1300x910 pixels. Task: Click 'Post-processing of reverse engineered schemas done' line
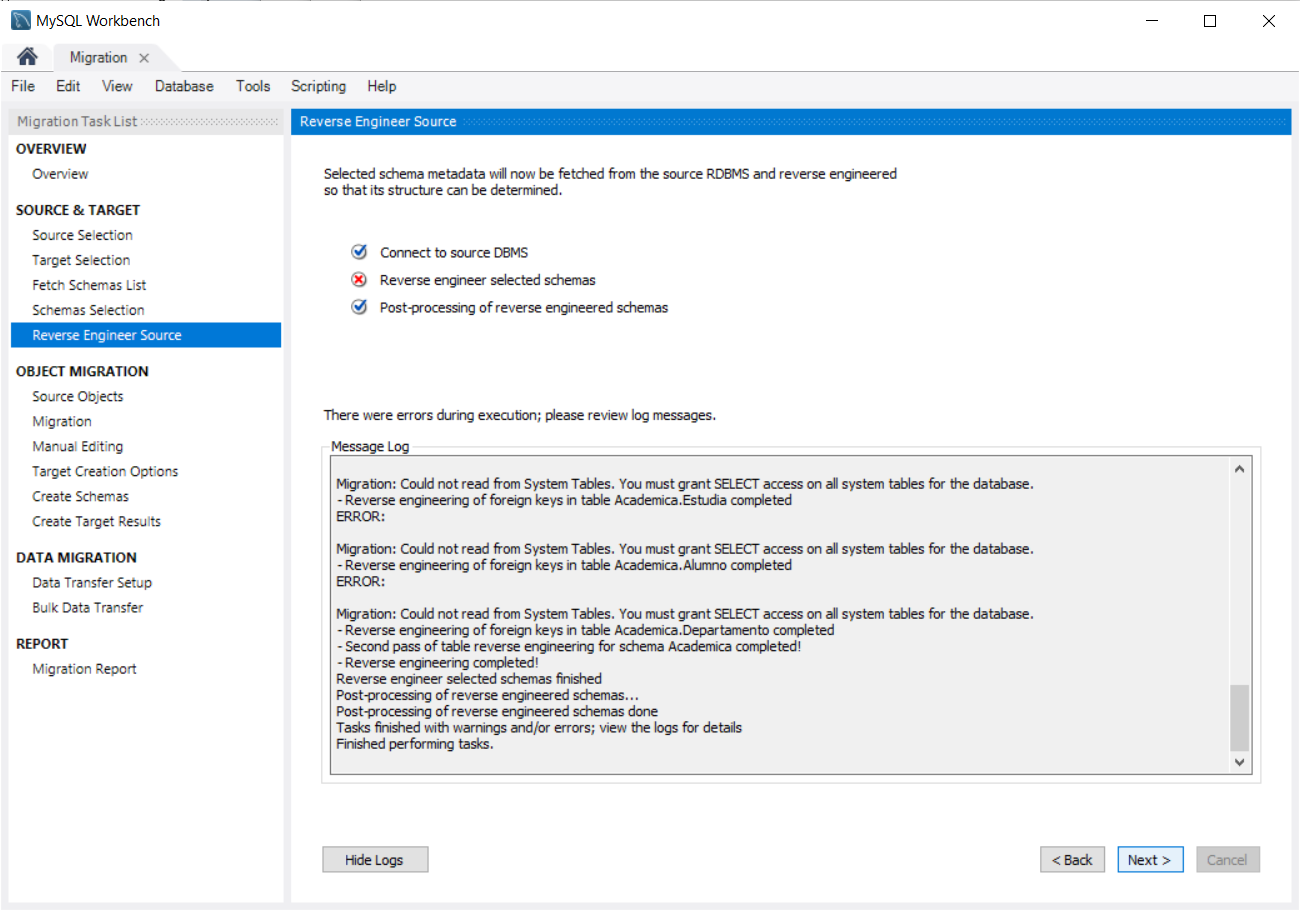tap(497, 711)
